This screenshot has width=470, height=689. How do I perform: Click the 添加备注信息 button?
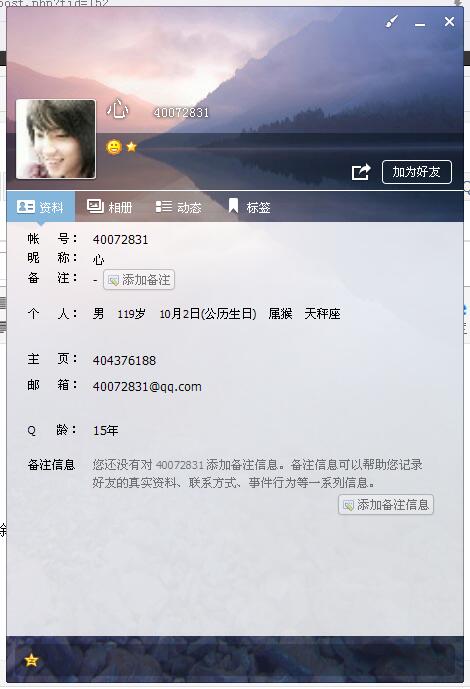coord(386,504)
